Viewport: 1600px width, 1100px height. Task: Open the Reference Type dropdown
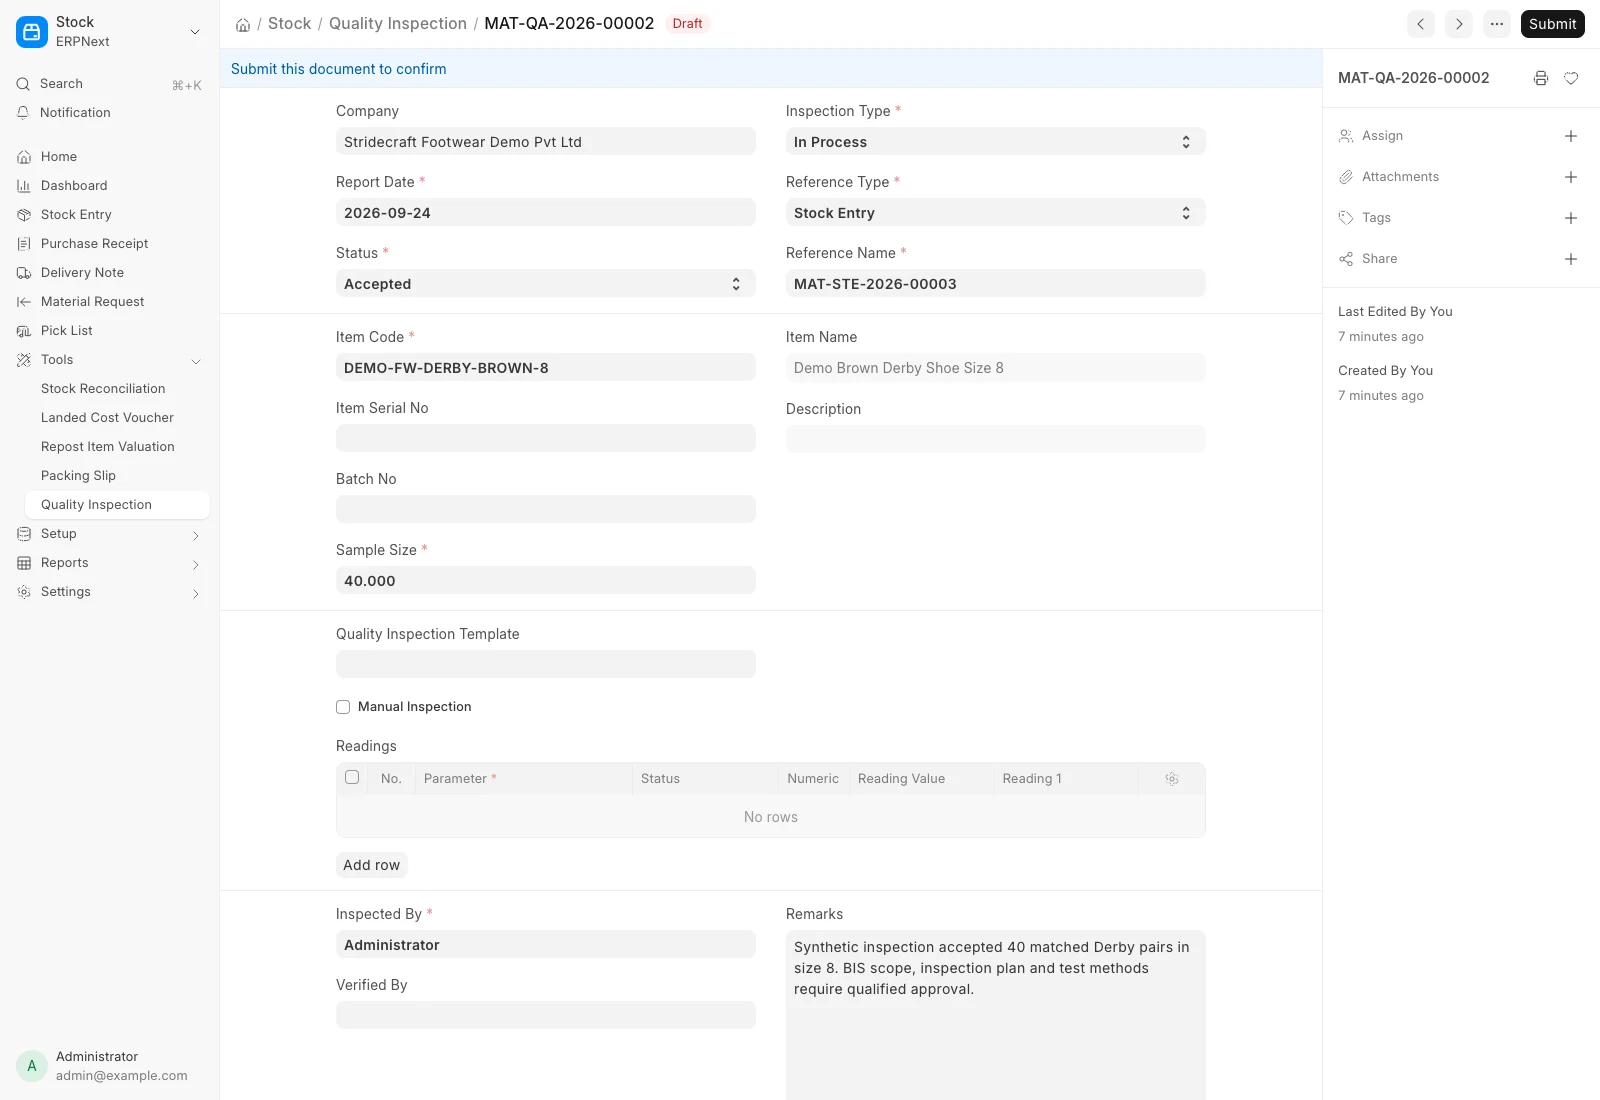[x=995, y=213]
